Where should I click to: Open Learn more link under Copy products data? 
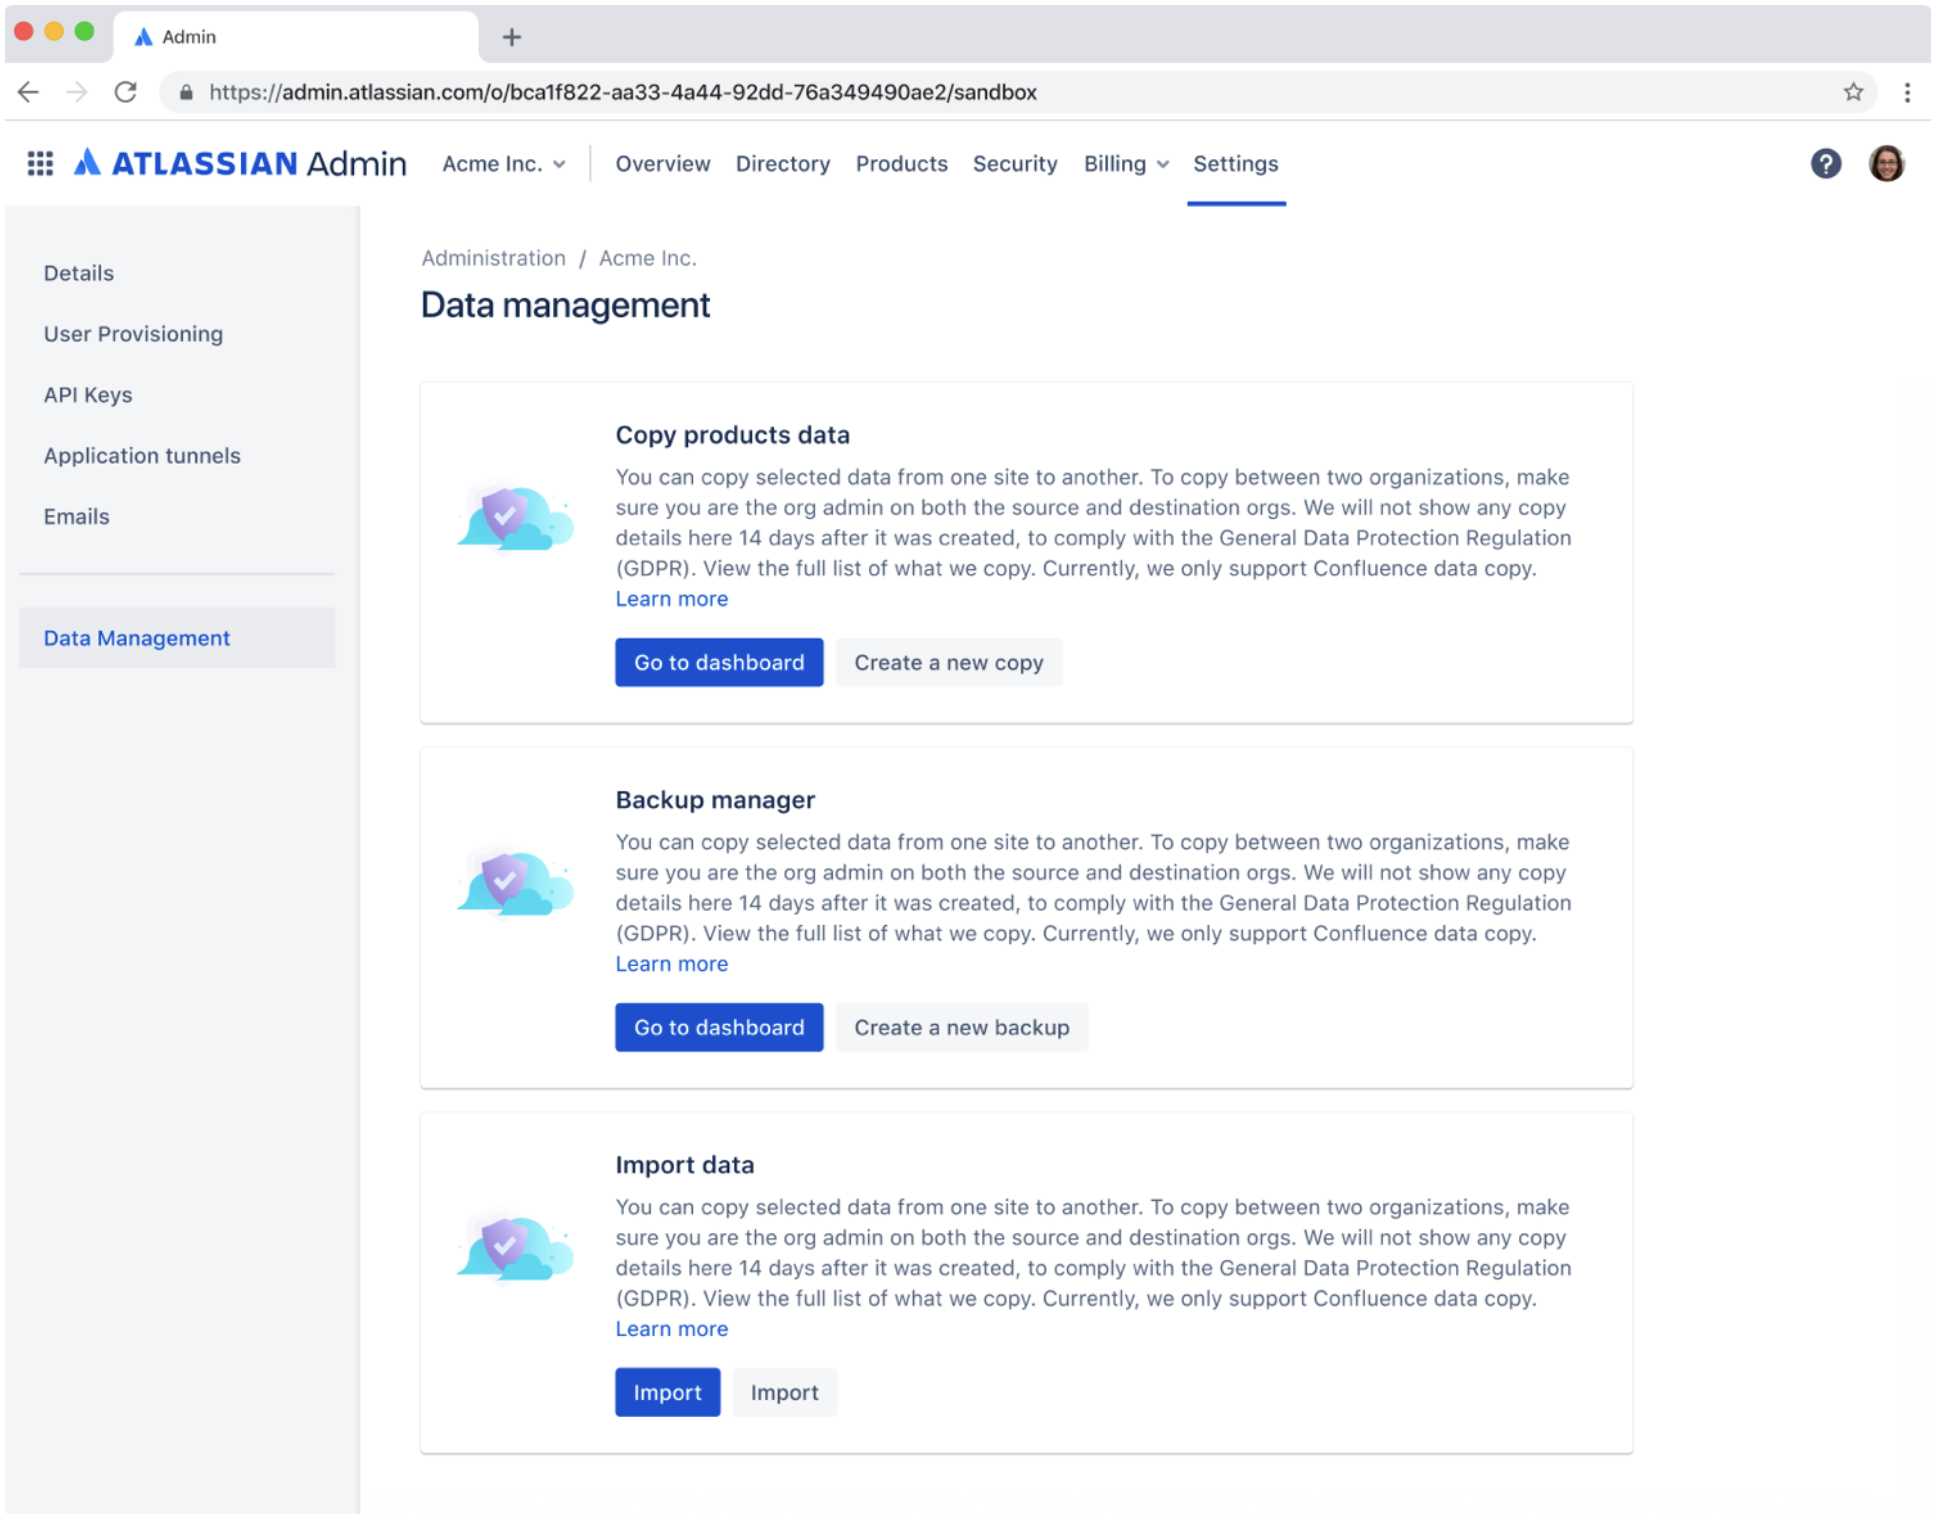pyautogui.click(x=671, y=599)
